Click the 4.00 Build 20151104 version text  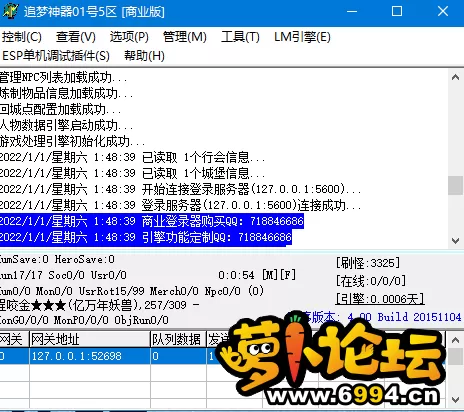pos(404,317)
